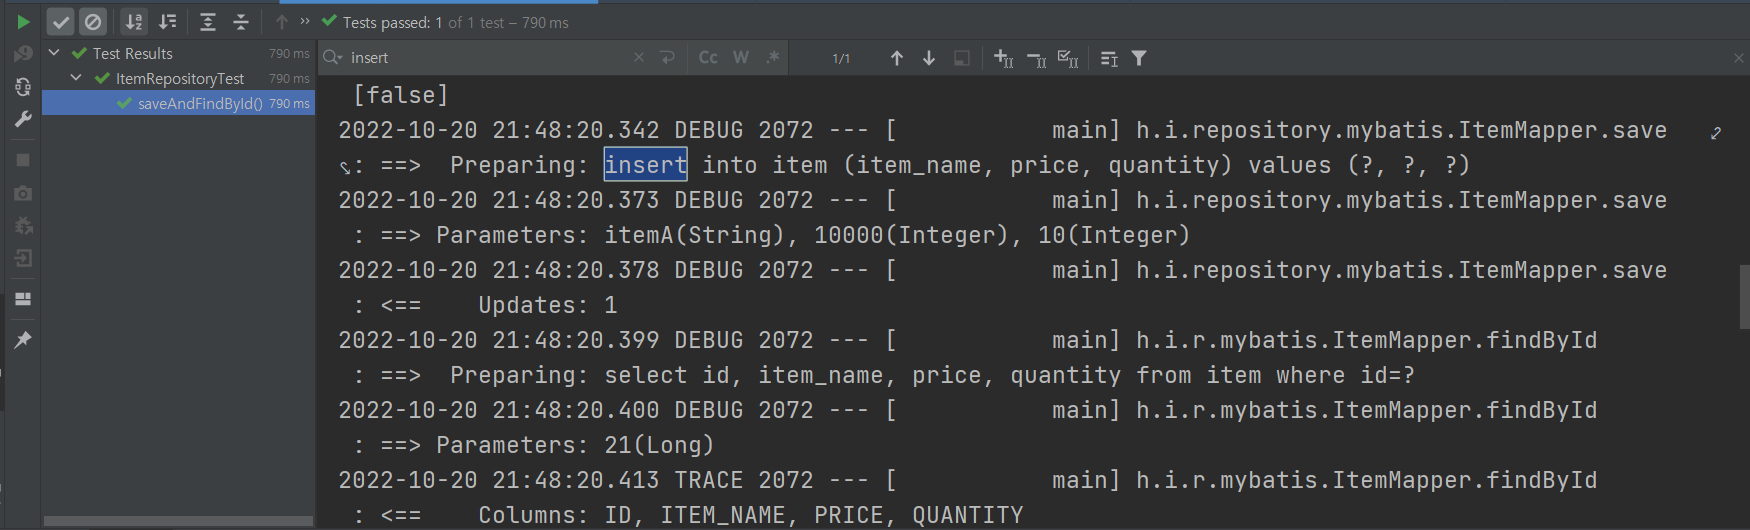
Task: Click search field containing insert
Action: 490,58
